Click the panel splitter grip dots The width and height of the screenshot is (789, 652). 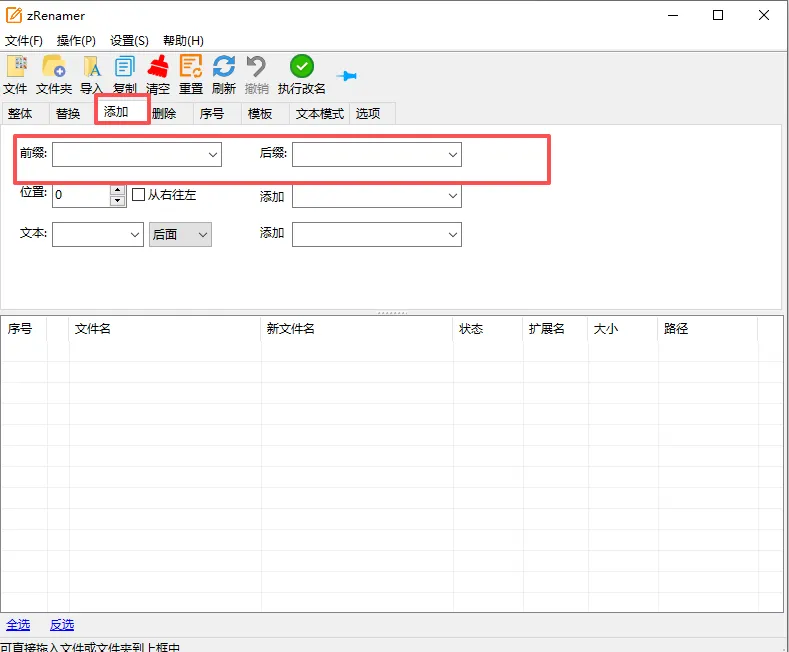coord(392,312)
